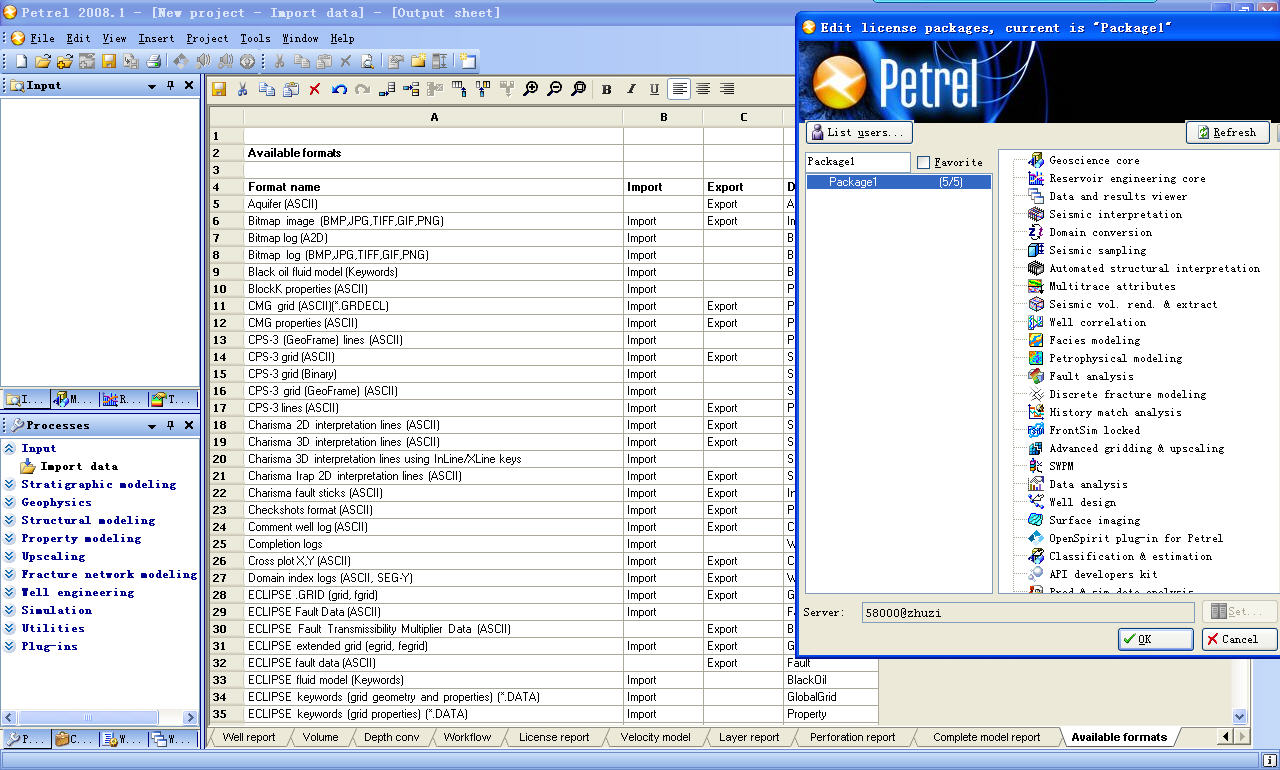
Task: Select right text alignment icon
Action: pos(728,89)
